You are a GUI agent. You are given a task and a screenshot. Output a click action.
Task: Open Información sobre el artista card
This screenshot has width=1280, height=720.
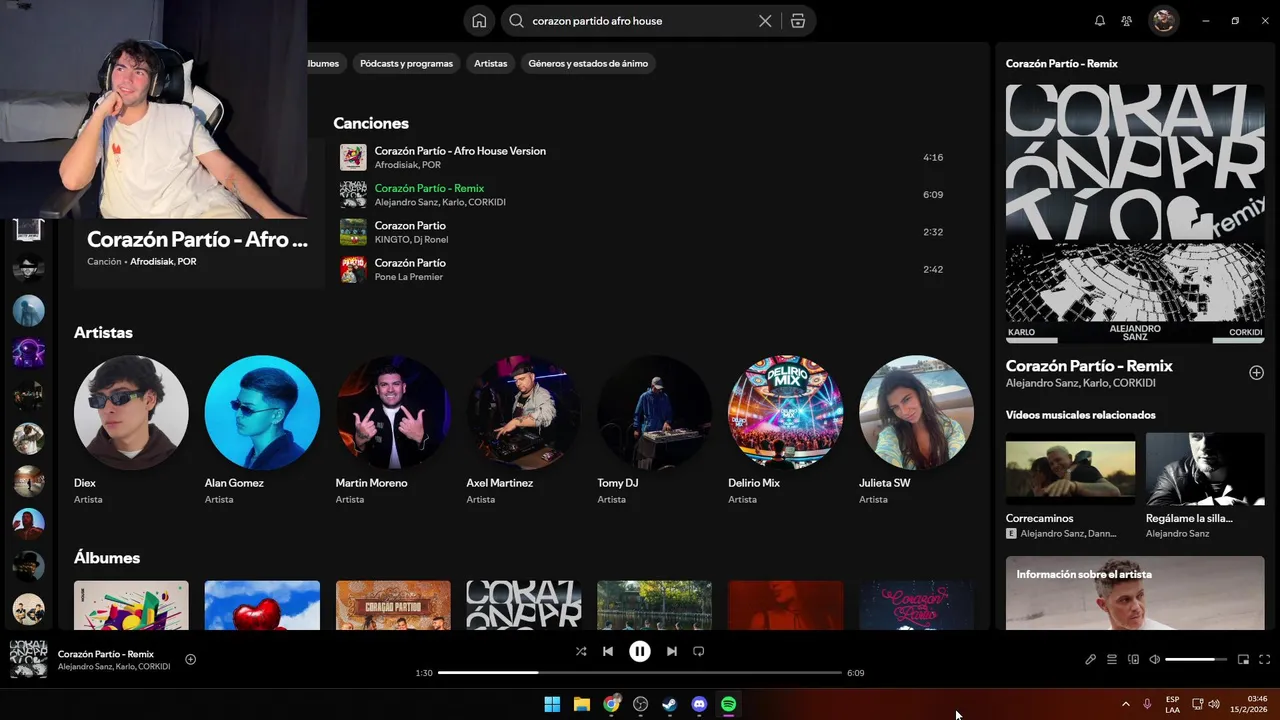1135,593
